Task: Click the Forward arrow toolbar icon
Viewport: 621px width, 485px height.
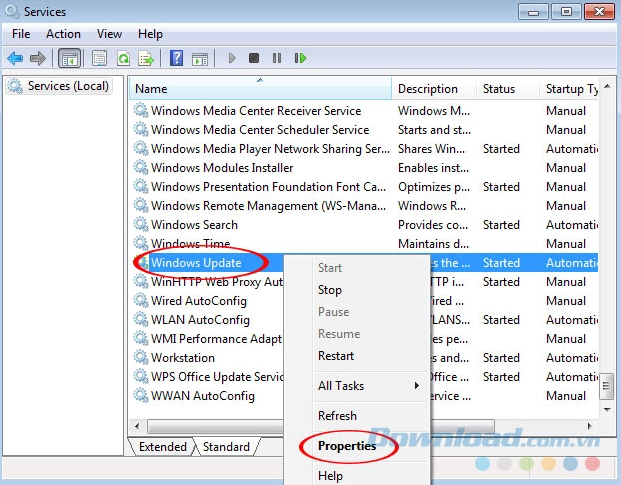Action: tap(38, 59)
